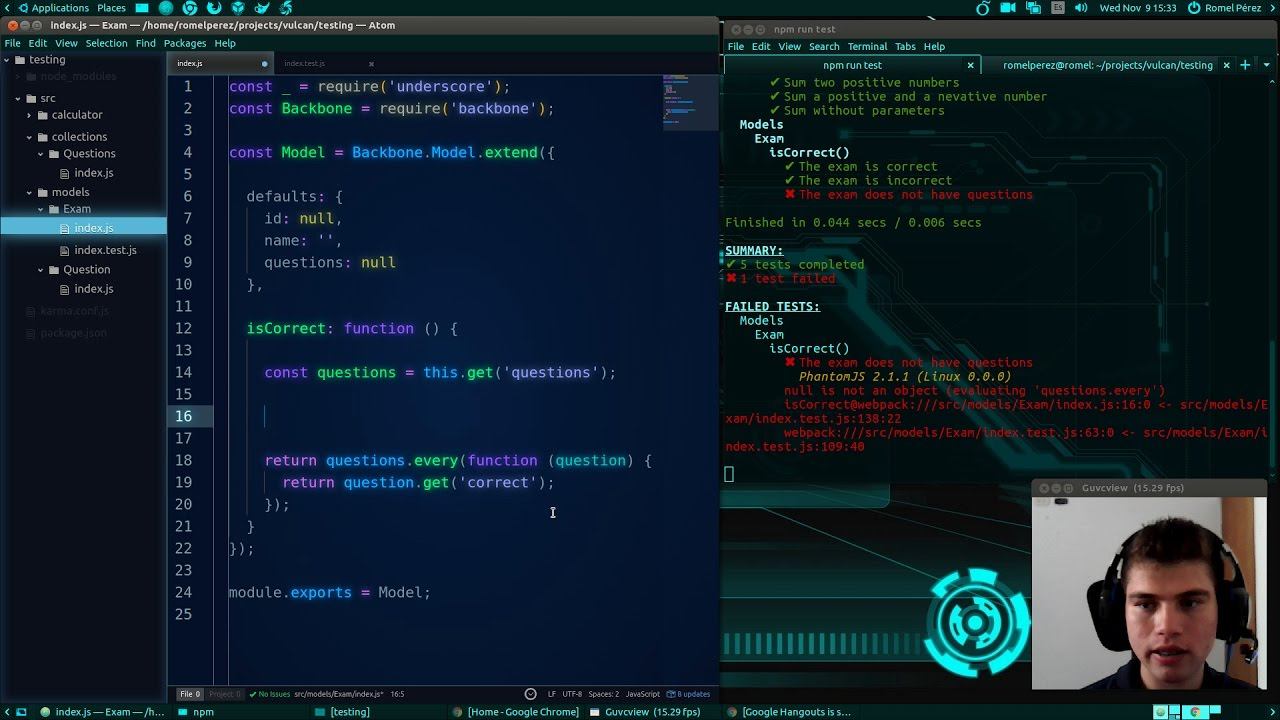Select the npm run test terminal tab

[x=852, y=65]
